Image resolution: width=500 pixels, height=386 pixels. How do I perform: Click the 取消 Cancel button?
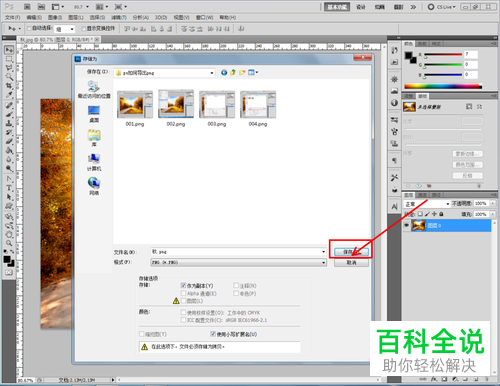(x=351, y=262)
